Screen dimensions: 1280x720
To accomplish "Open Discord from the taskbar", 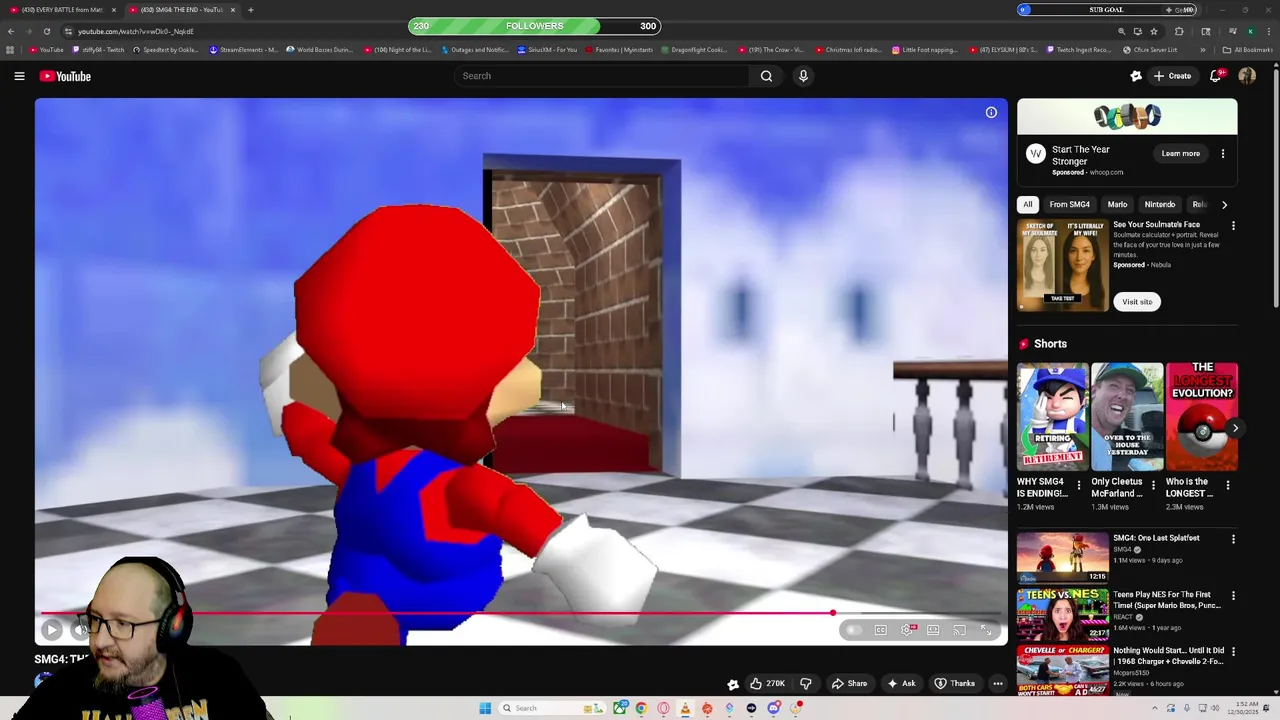I will [773, 708].
